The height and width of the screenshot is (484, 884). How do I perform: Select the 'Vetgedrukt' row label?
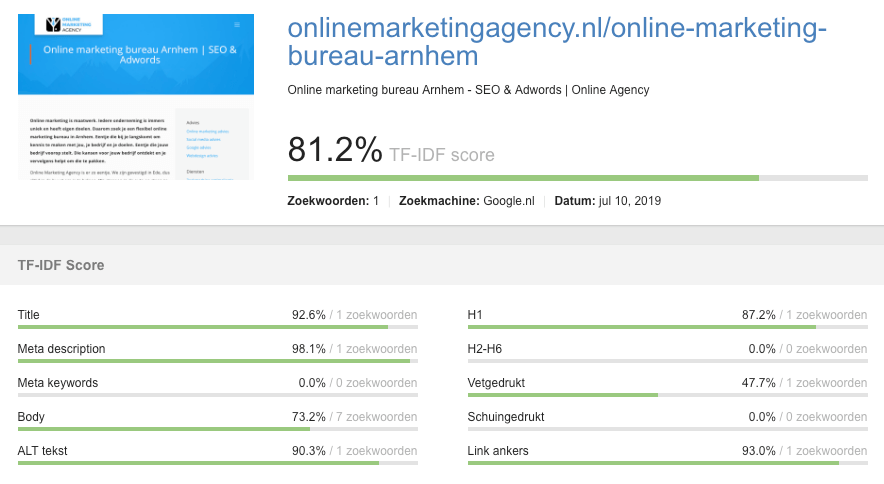[496, 383]
